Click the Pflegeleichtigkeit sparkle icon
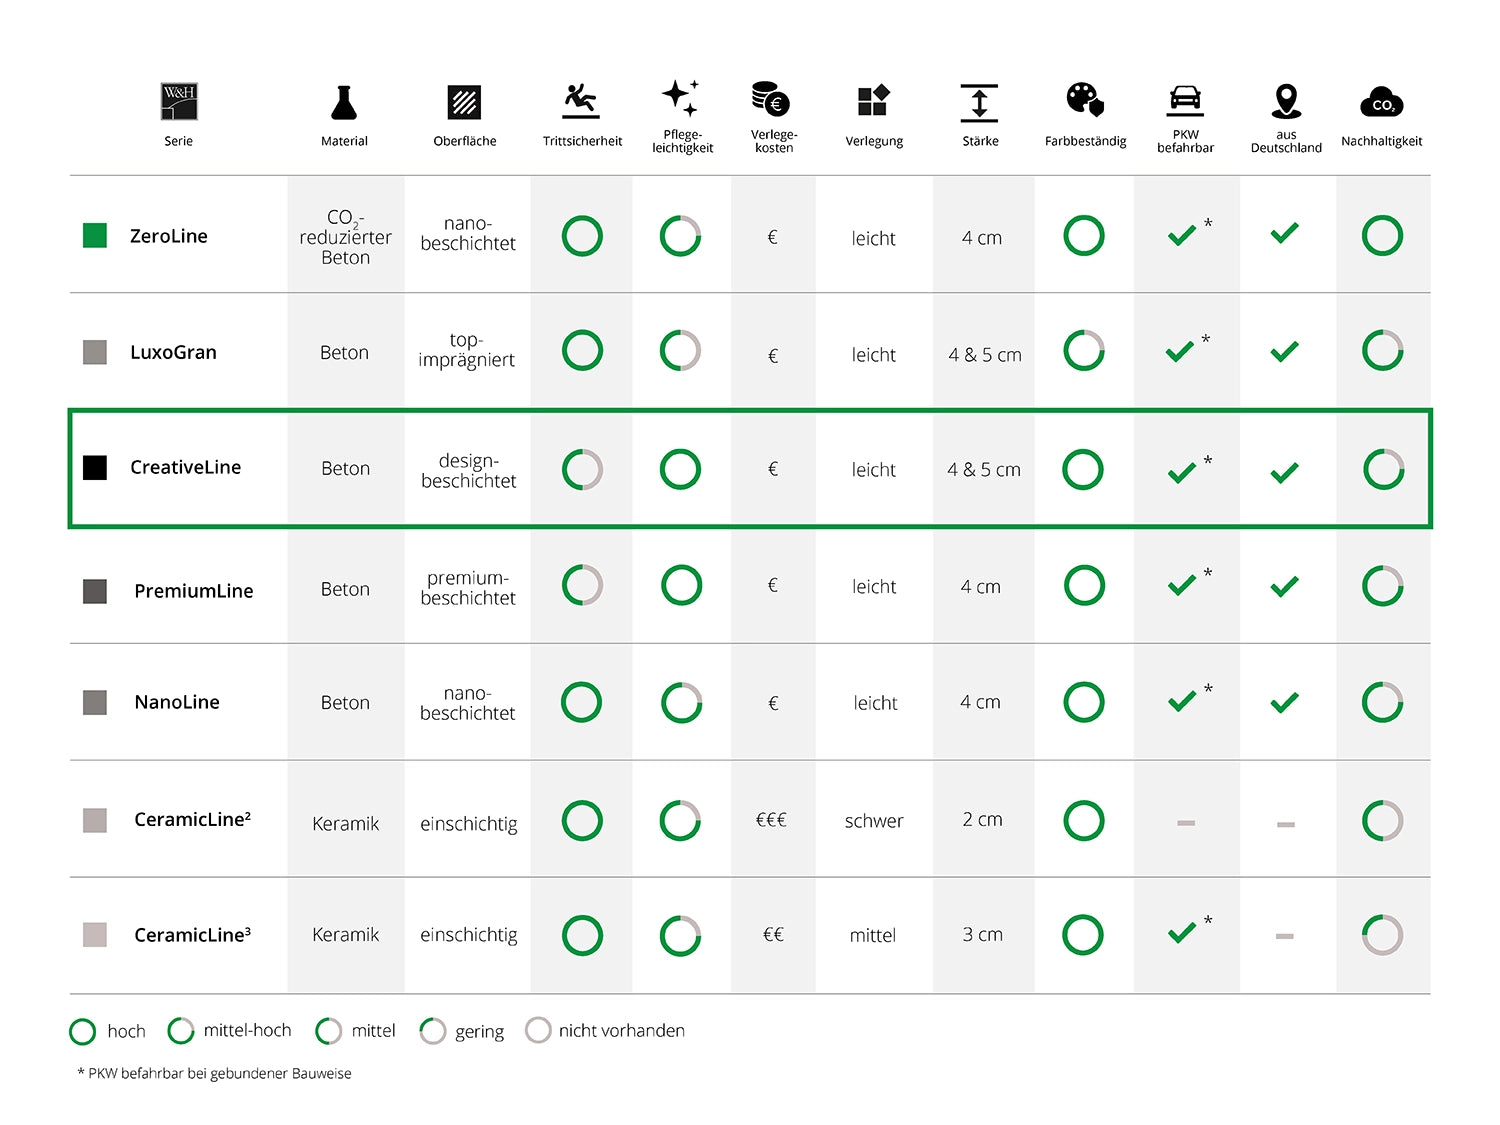This screenshot has width=1500, height=1125. (681, 98)
